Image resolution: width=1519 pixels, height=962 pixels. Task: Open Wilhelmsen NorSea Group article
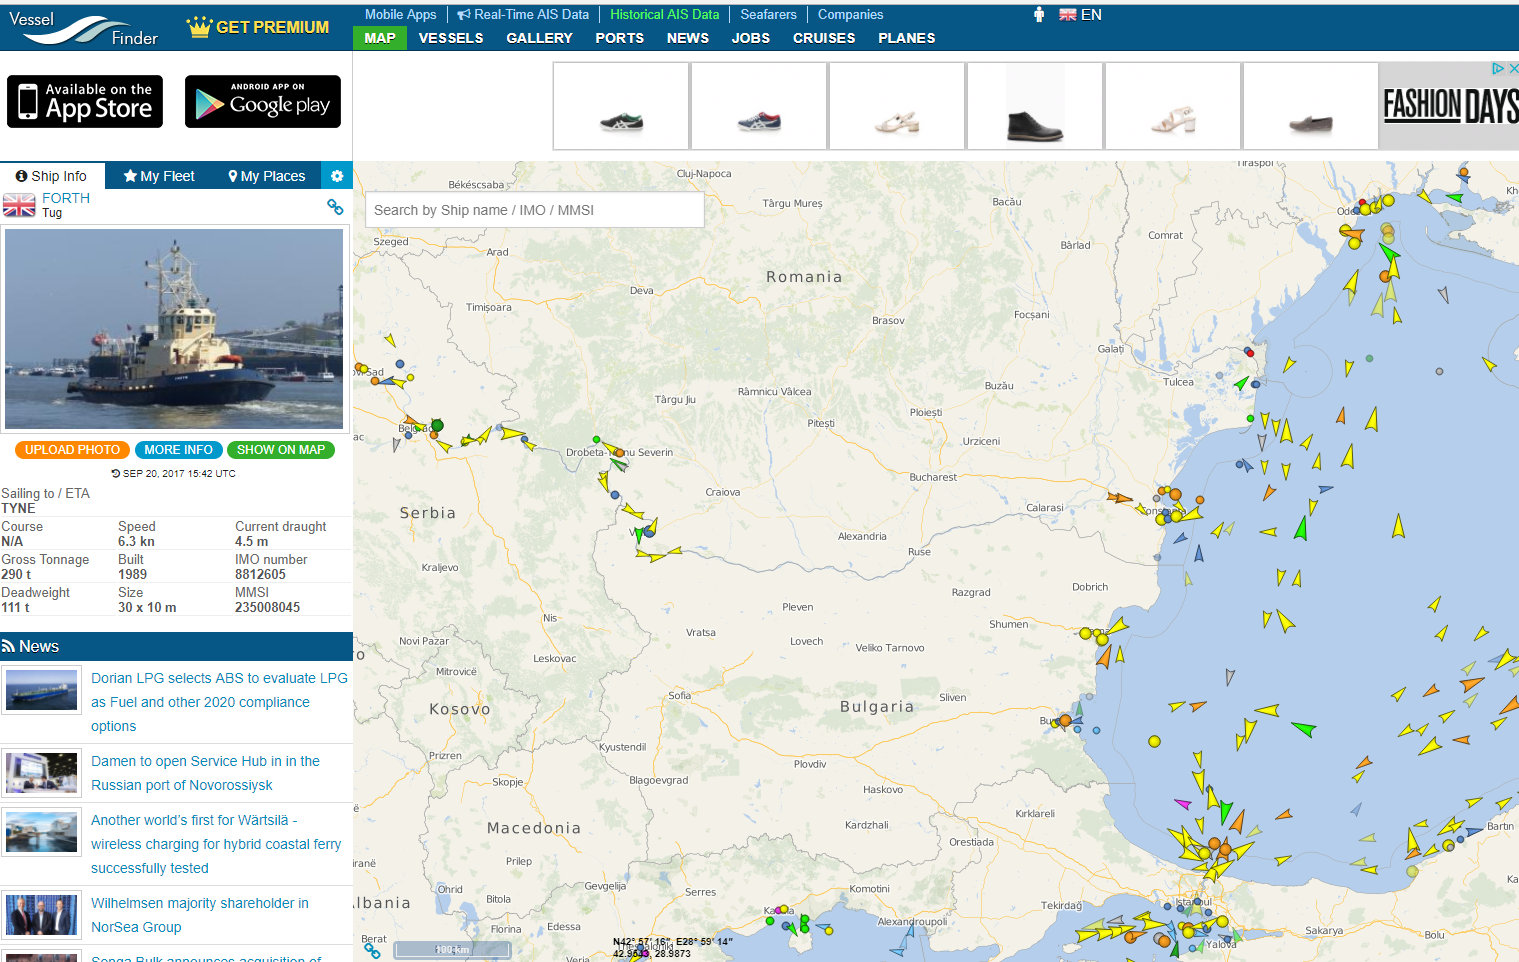click(200, 915)
